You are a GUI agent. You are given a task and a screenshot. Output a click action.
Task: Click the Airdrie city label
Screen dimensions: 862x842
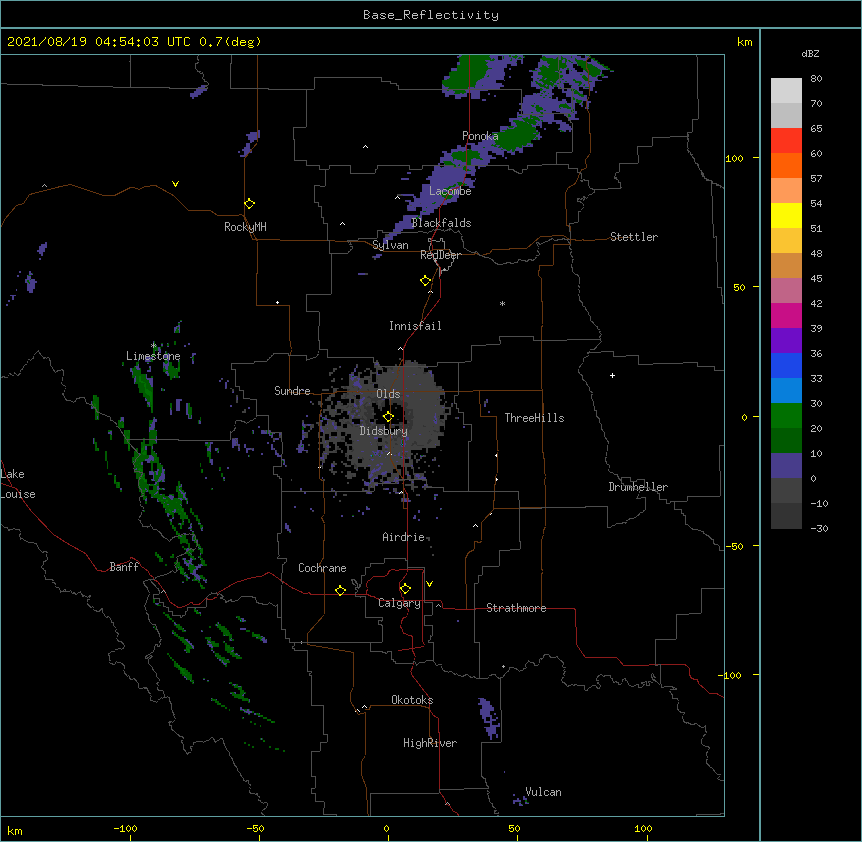click(x=404, y=537)
